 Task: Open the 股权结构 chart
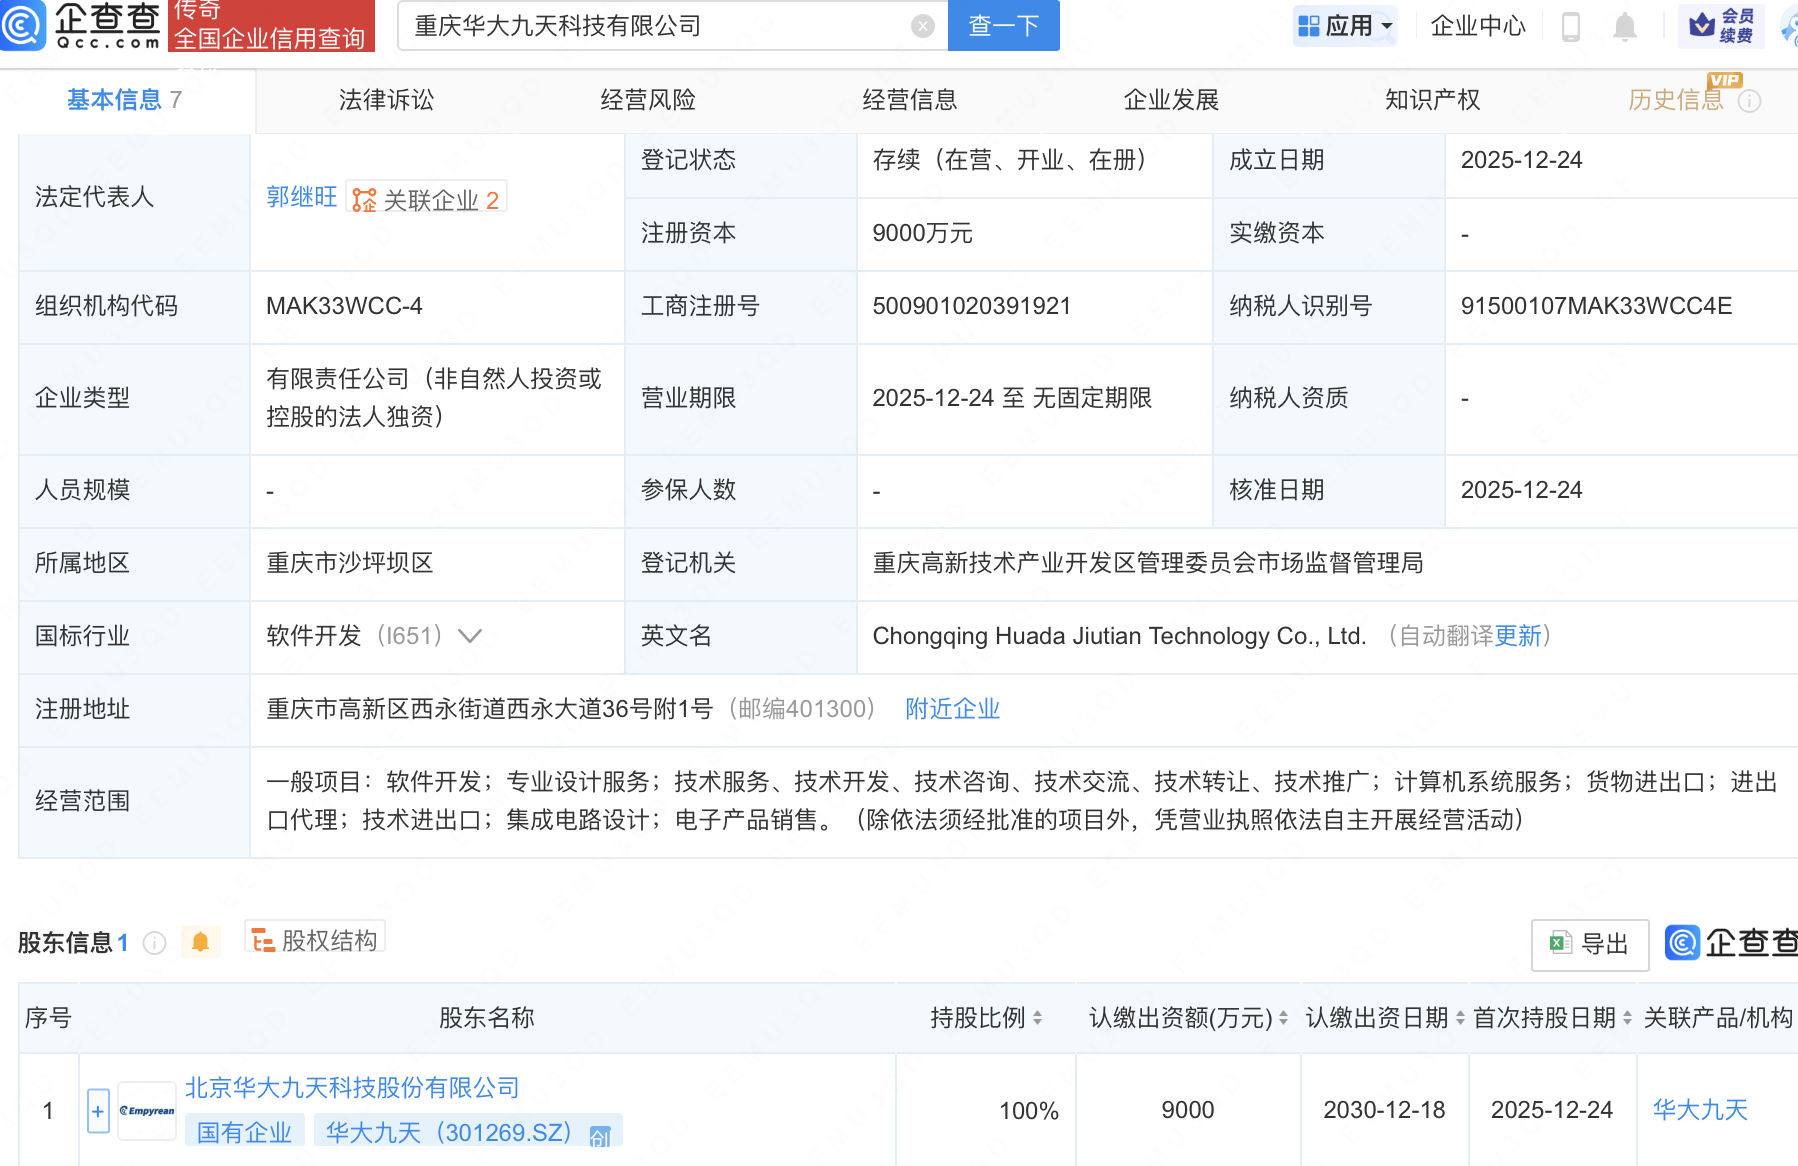(315, 941)
